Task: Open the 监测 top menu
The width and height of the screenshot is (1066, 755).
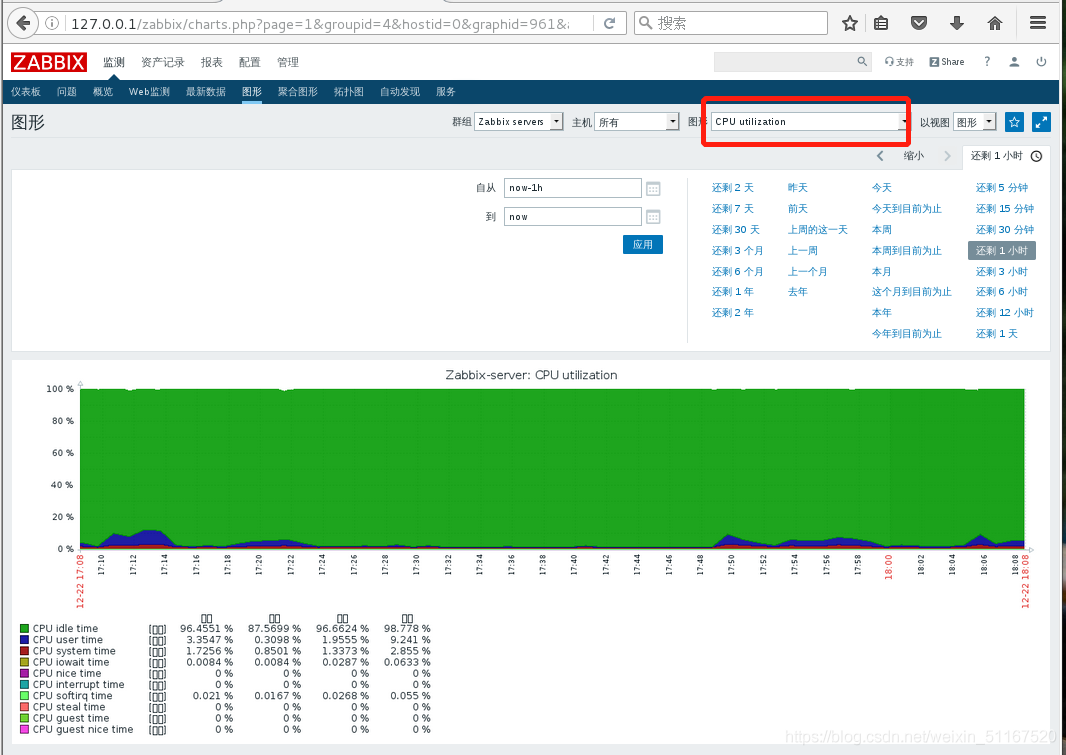Action: (x=114, y=63)
